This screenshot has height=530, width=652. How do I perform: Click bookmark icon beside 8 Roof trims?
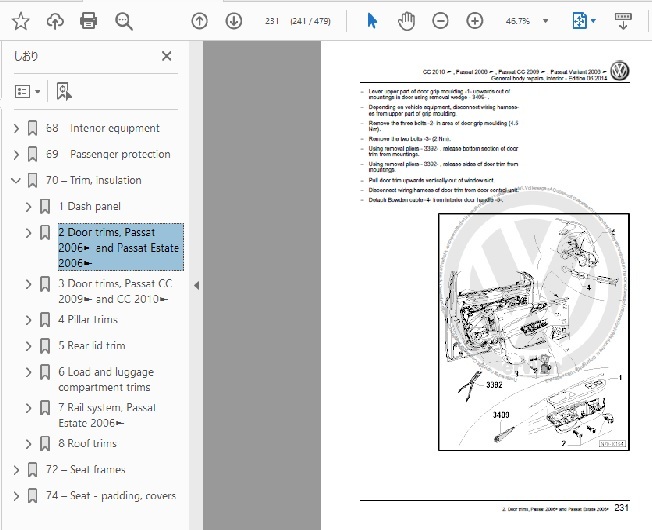click(45, 444)
